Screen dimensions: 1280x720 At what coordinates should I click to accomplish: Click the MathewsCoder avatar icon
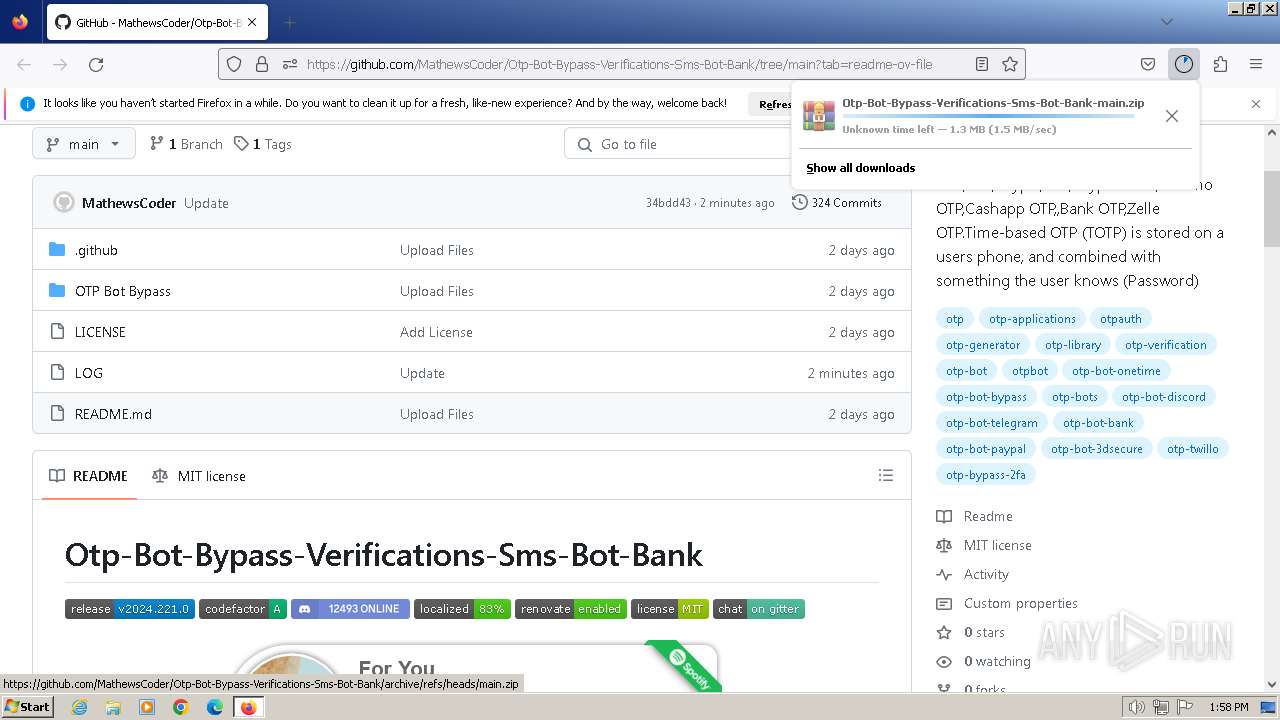tap(64, 203)
